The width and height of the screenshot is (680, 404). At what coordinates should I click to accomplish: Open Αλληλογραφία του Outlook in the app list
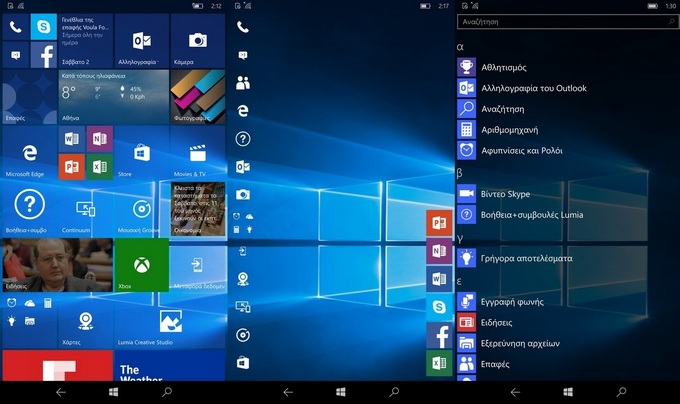pyautogui.click(x=522, y=88)
